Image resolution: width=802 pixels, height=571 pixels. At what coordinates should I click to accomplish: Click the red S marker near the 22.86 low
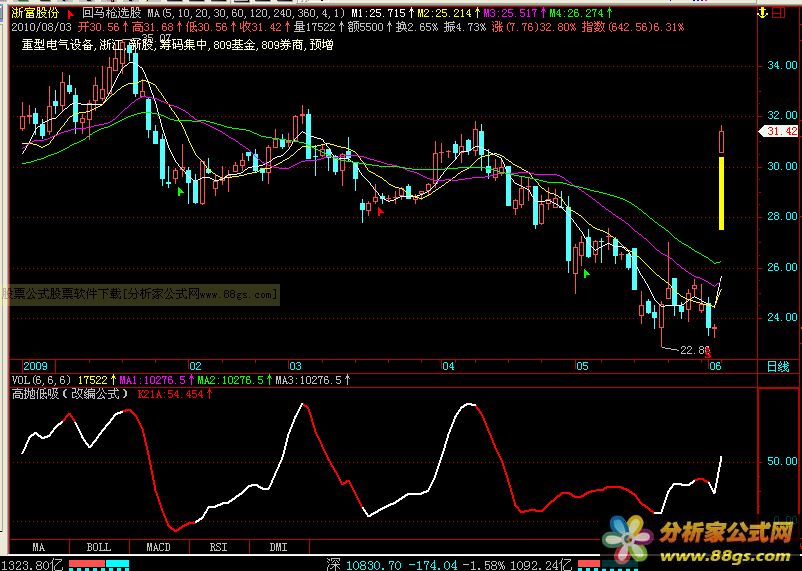click(708, 353)
